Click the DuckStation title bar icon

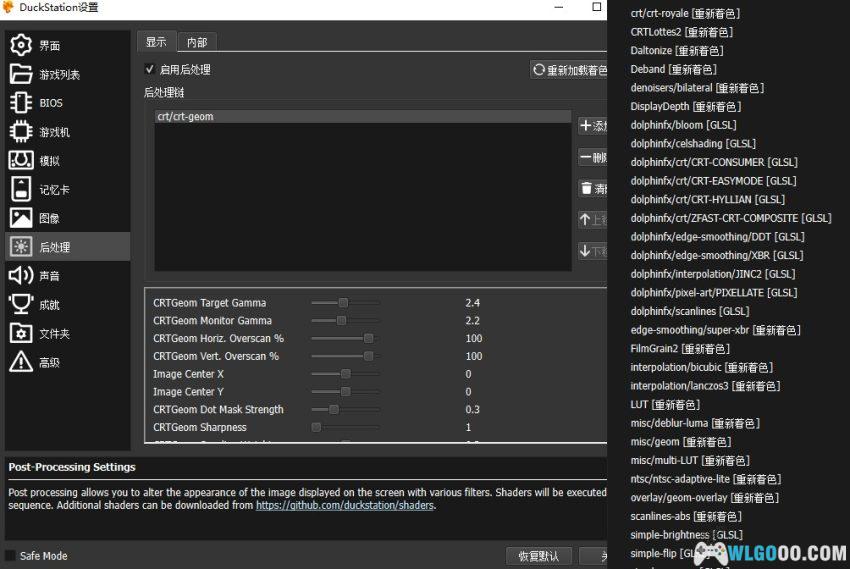click(x=8, y=7)
